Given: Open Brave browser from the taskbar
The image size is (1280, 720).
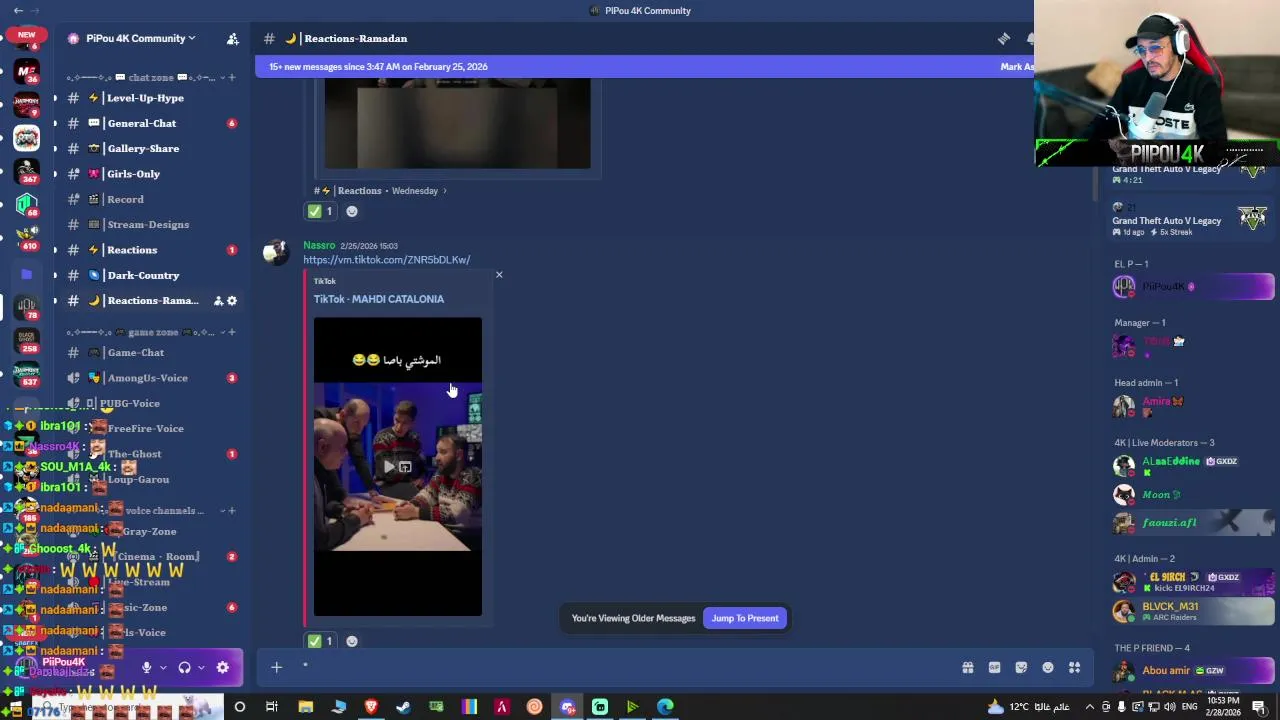Looking at the screenshot, I should tap(371, 707).
